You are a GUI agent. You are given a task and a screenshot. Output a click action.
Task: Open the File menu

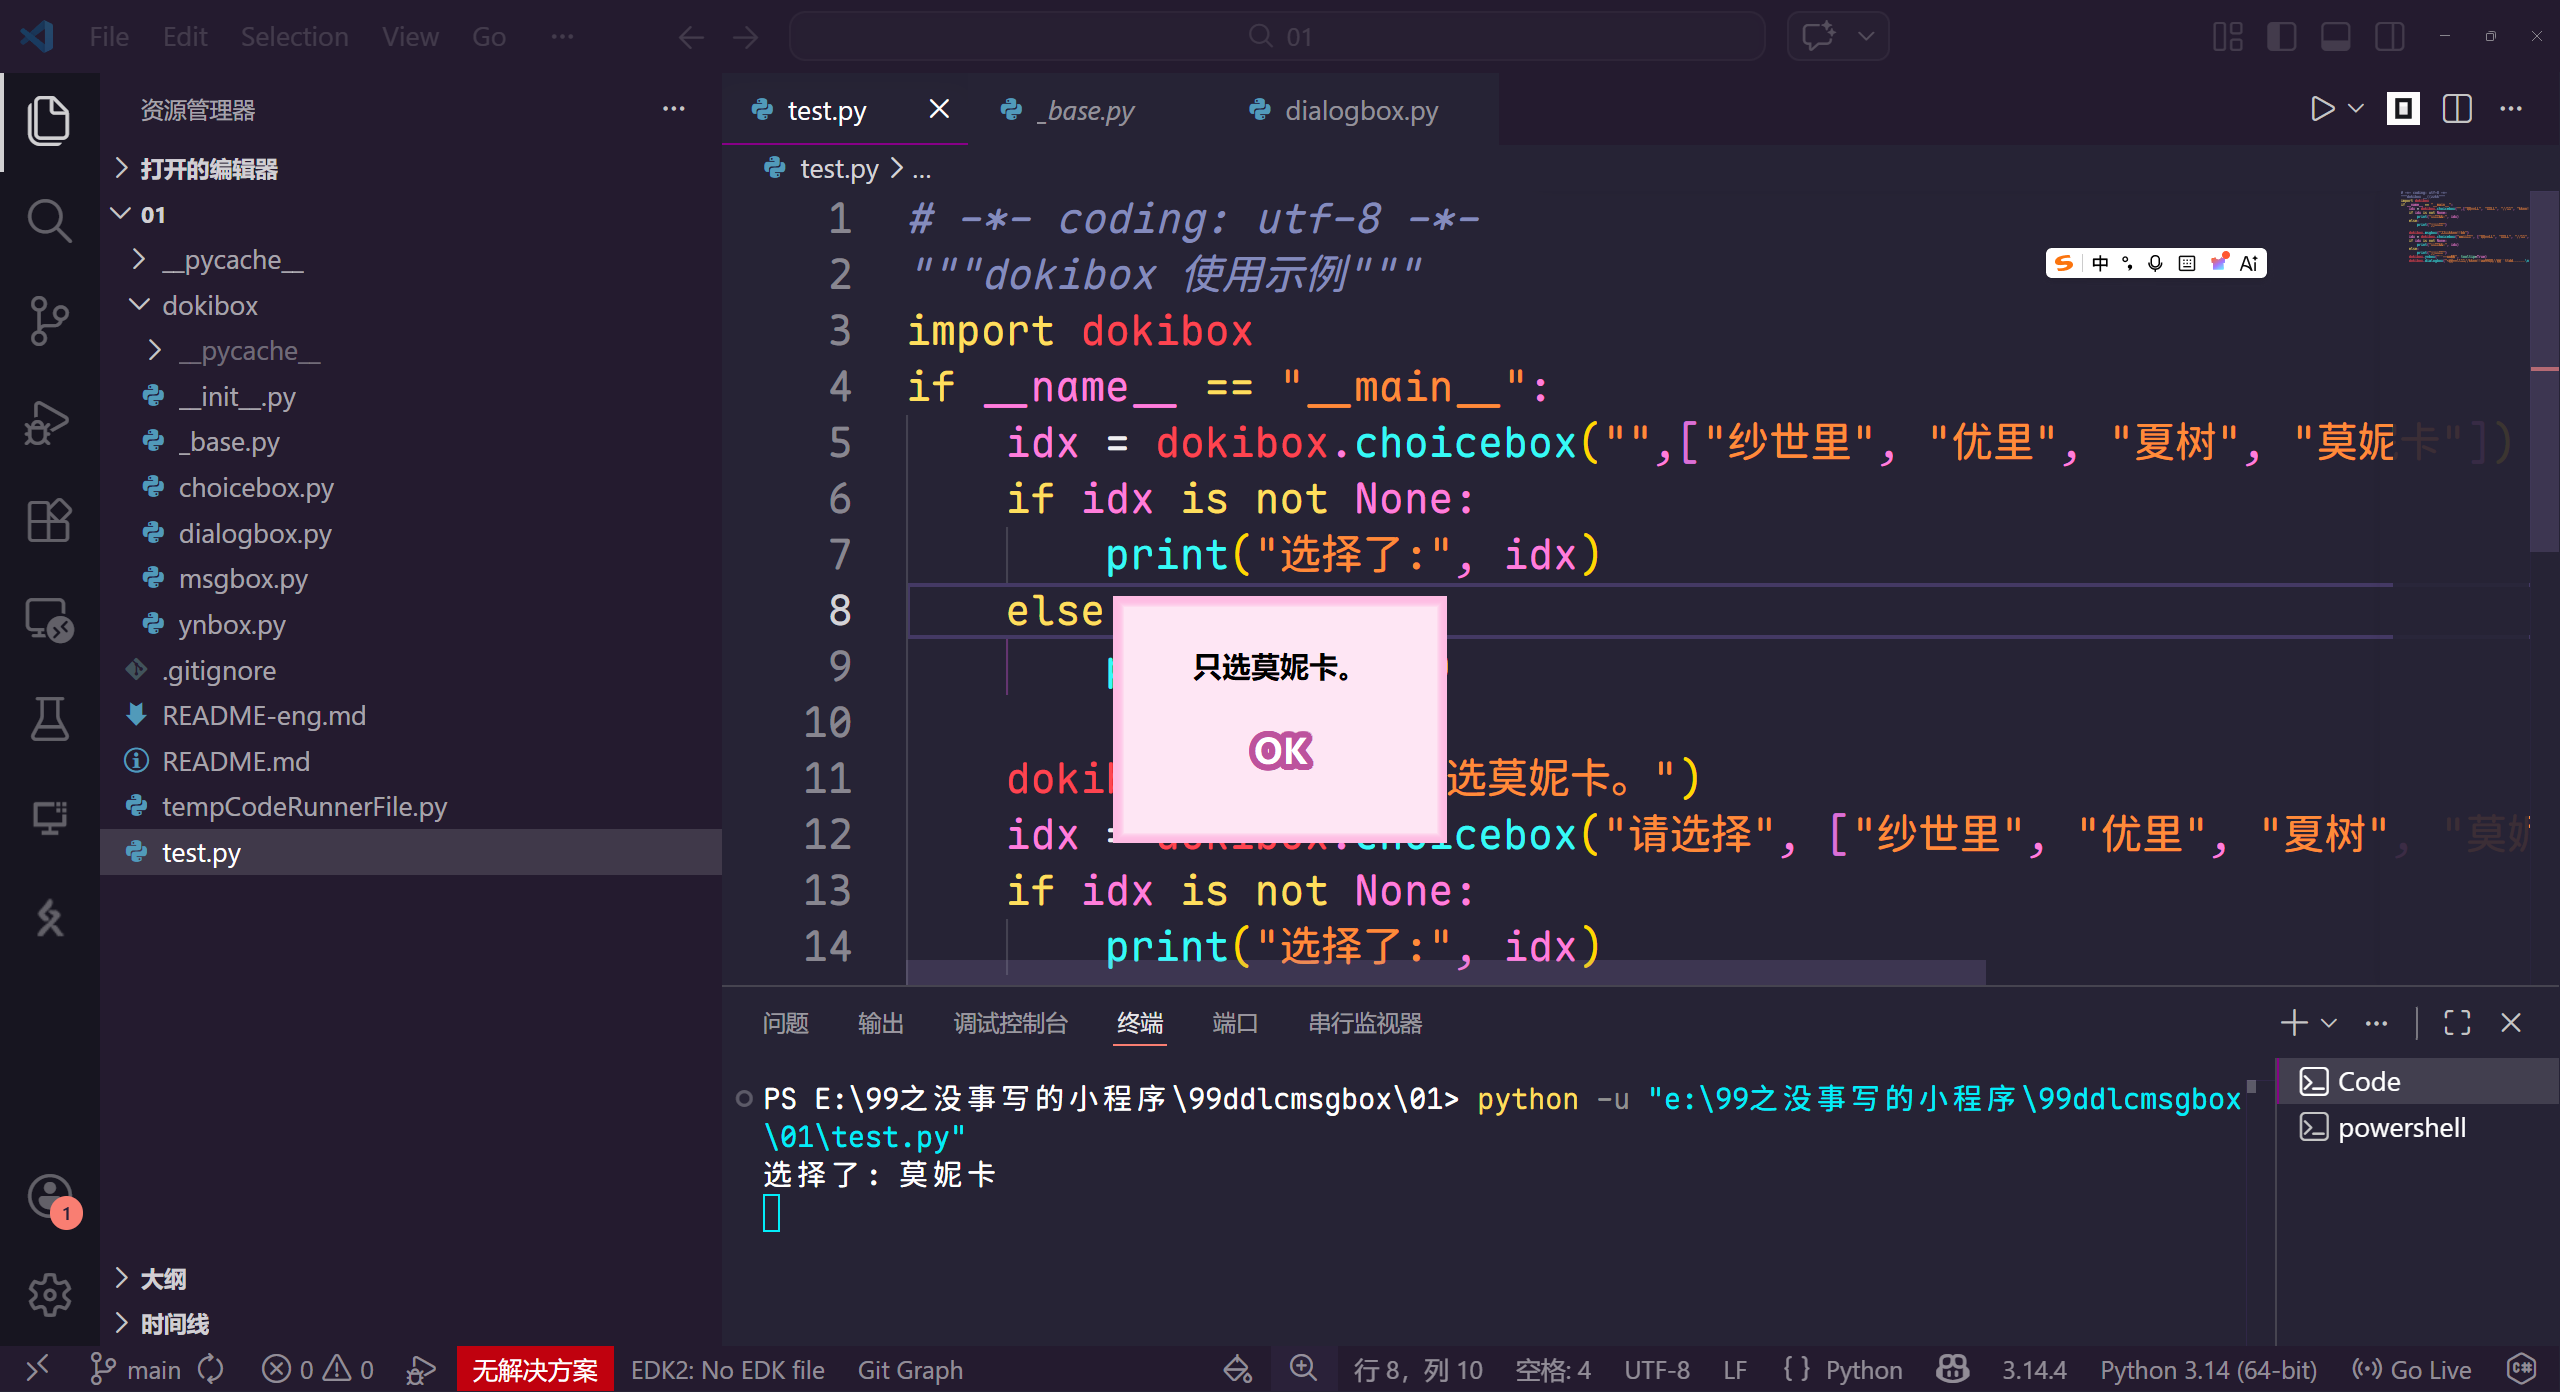109,37
